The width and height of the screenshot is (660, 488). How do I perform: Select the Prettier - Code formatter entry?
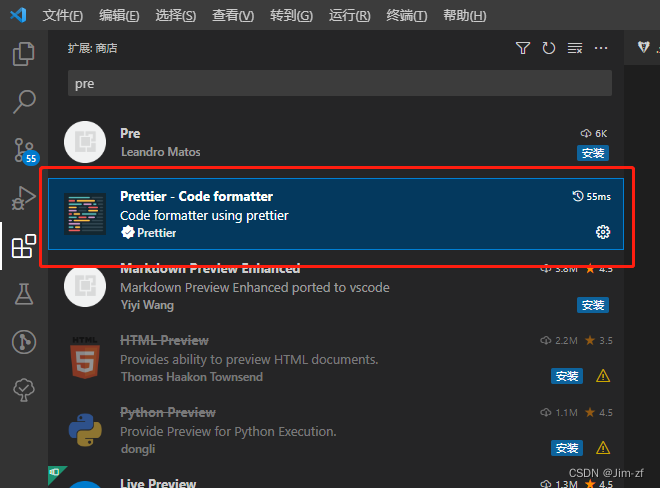click(335, 214)
